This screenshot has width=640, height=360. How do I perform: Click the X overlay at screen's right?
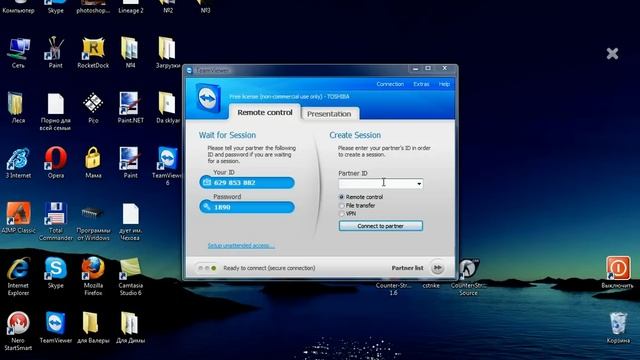[612, 53]
